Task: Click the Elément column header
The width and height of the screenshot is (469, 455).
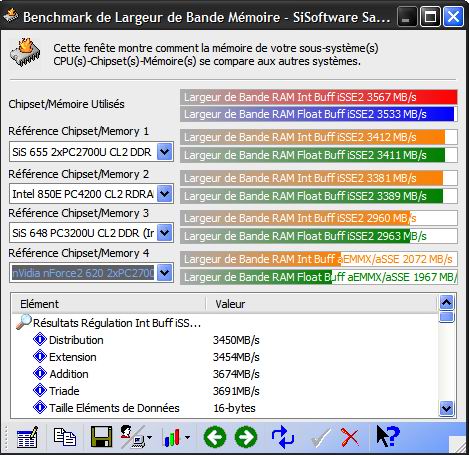Action: 109,304
